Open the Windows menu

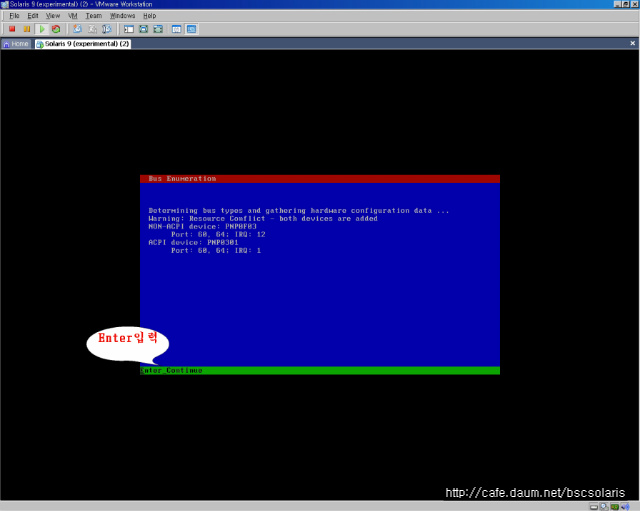tap(122, 16)
